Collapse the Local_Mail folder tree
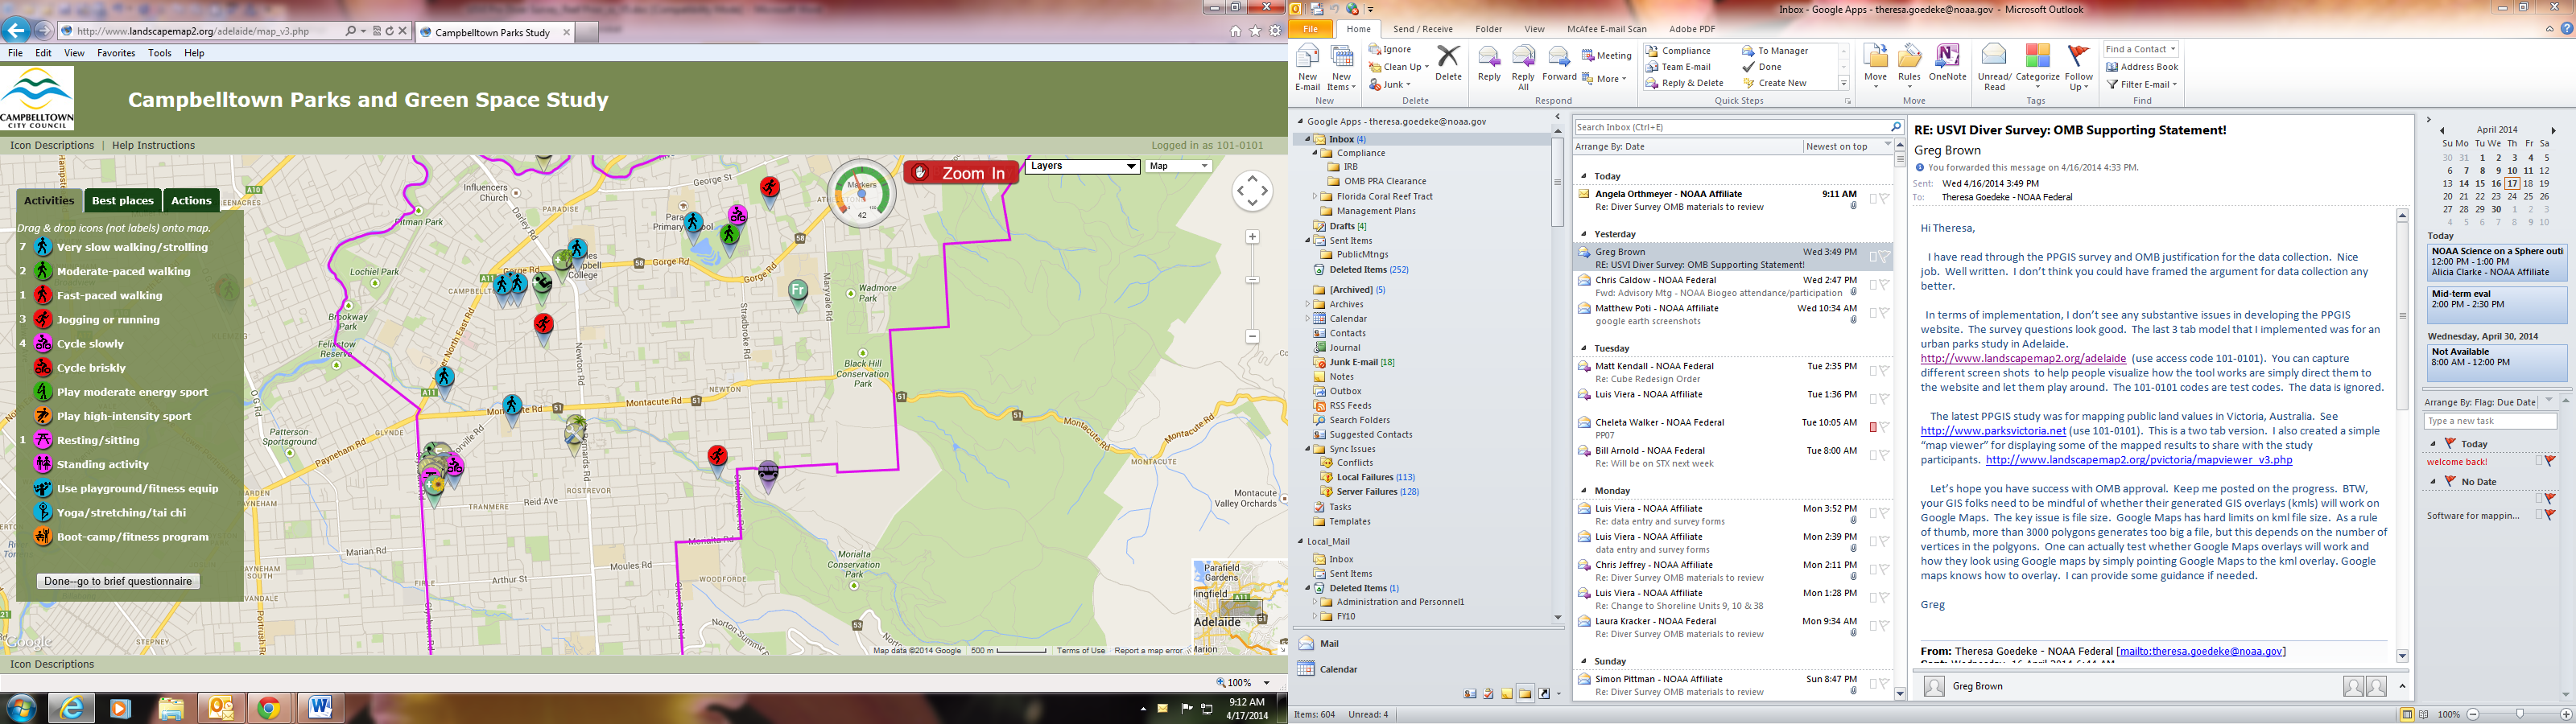 (x=1301, y=541)
